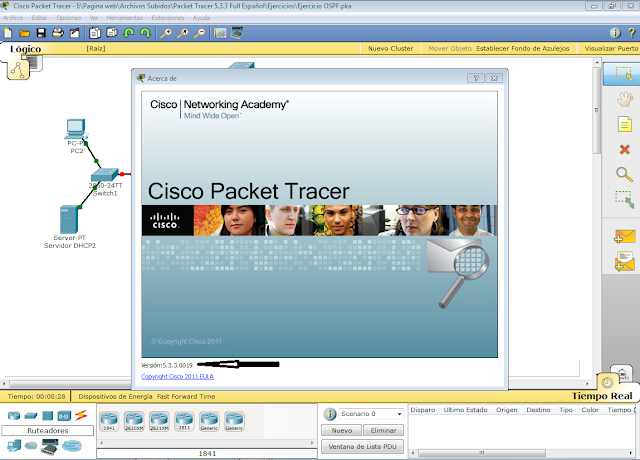Viewport: 640px width, 460px height.
Task: Click the Último Estado column header
Action: pos(465,410)
